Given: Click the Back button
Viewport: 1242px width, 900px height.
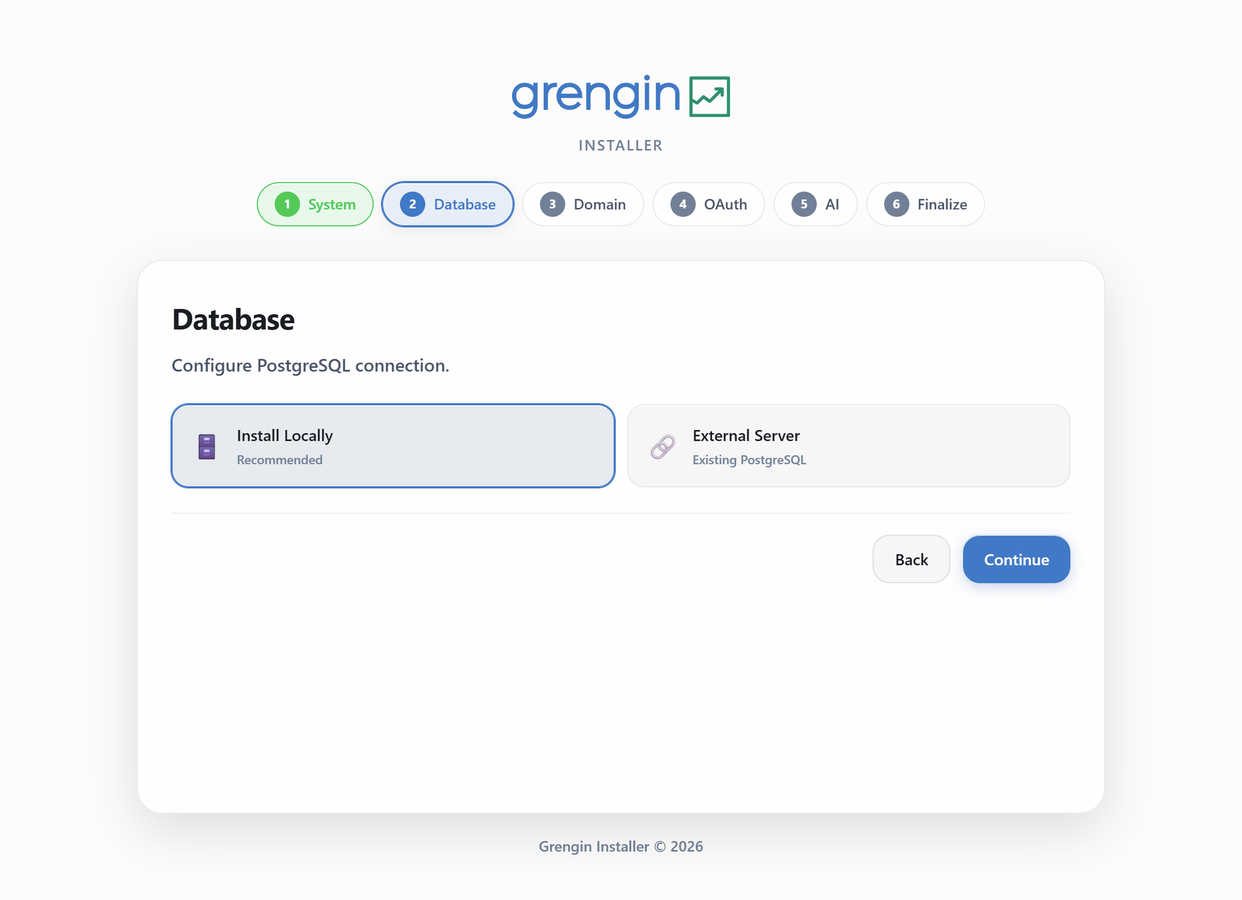Looking at the screenshot, I should tap(911, 559).
